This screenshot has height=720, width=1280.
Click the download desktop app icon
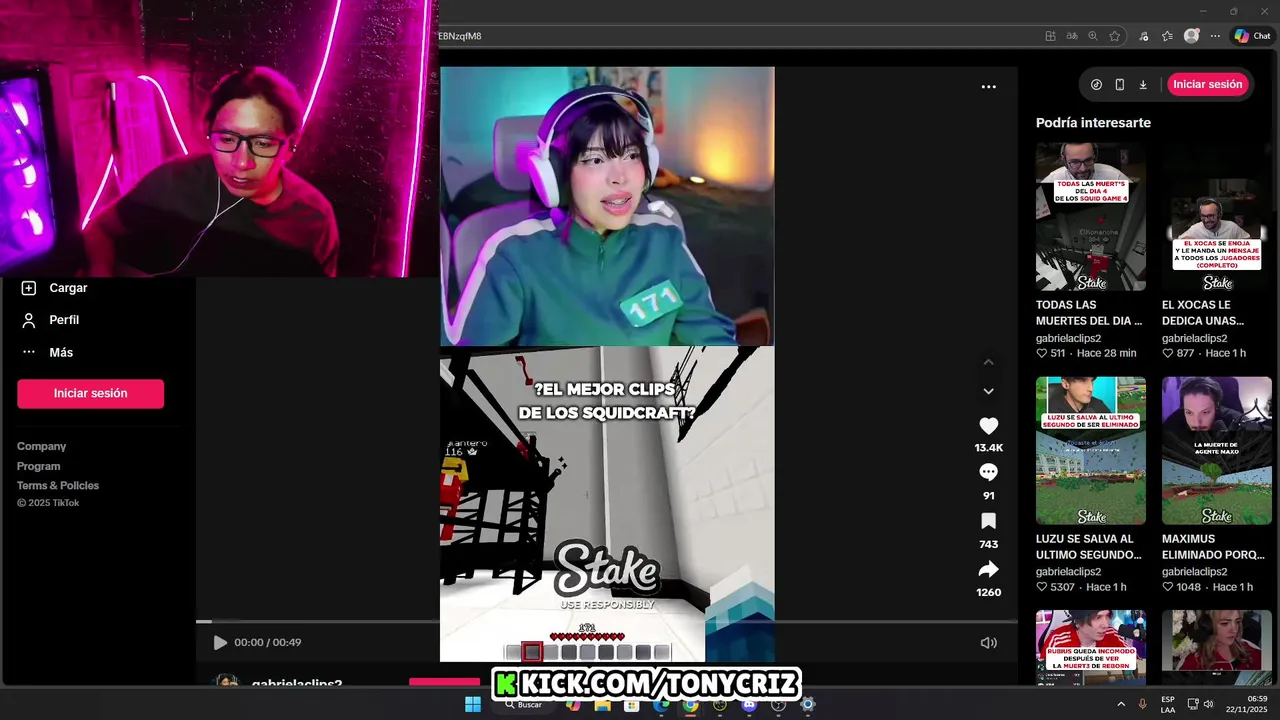[1143, 85]
